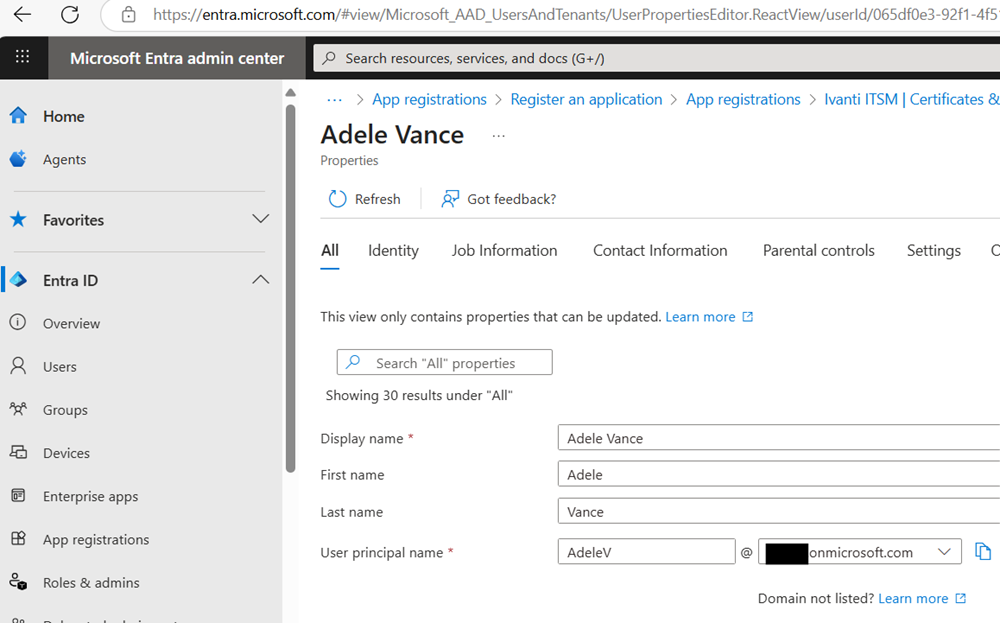Open the domain suffix dropdown
The height and width of the screenshot is (623, 1000).
pyautogui.click(x=940, y=550)
